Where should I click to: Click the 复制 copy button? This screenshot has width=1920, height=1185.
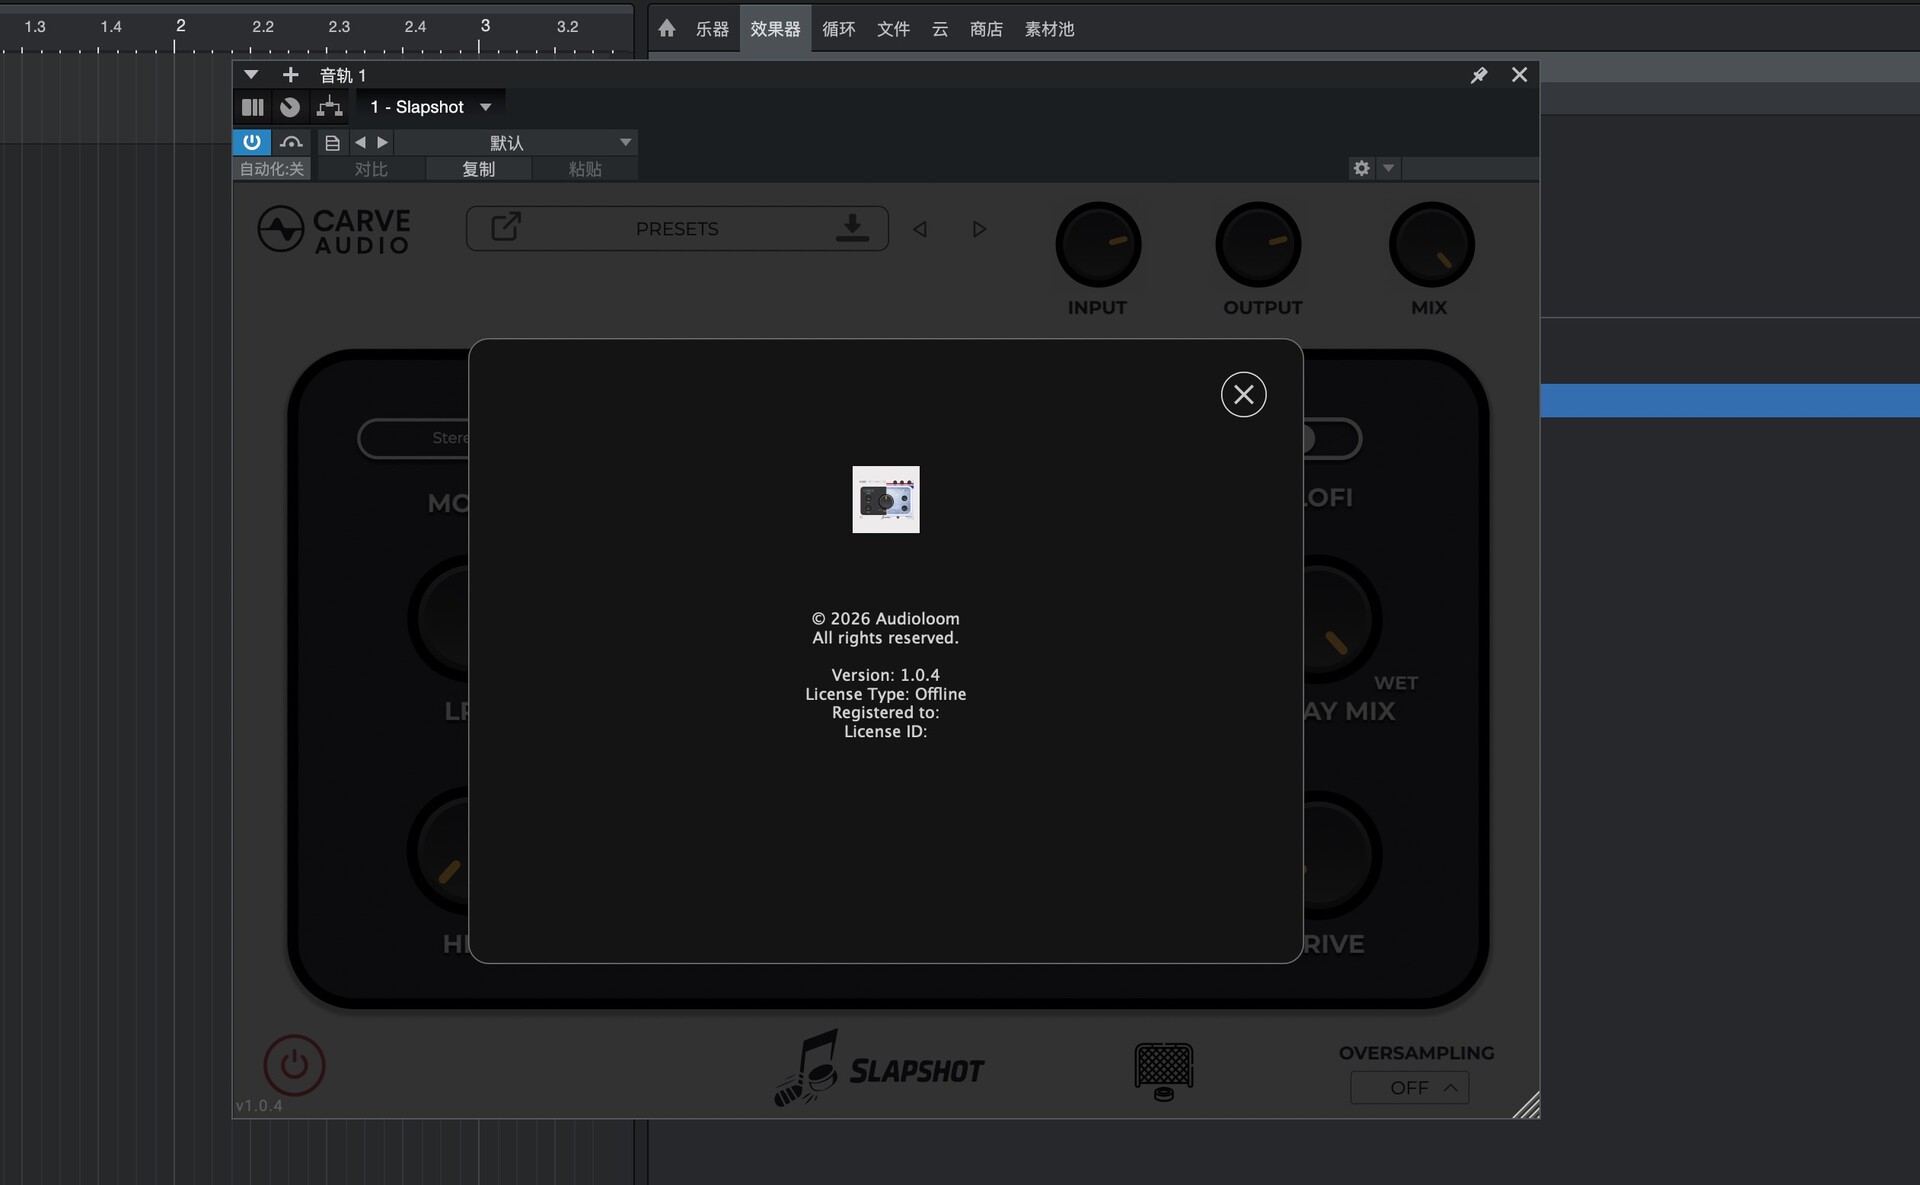tap(478, 169)
